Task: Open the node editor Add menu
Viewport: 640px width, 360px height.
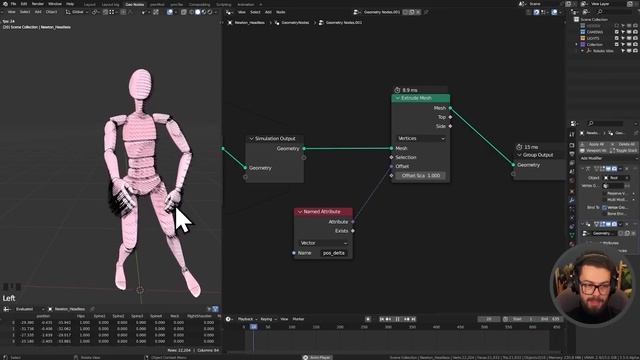Action: coord(268,12)
